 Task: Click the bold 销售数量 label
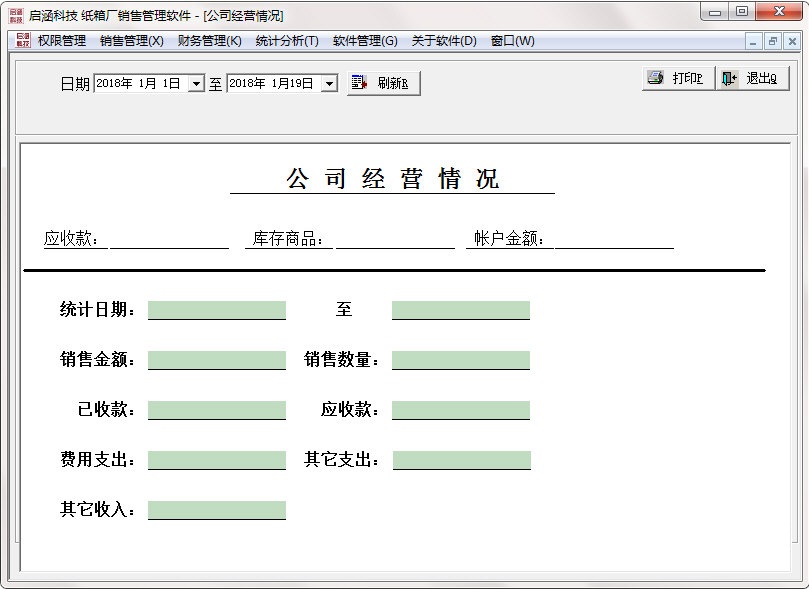(x=342, y=359)
